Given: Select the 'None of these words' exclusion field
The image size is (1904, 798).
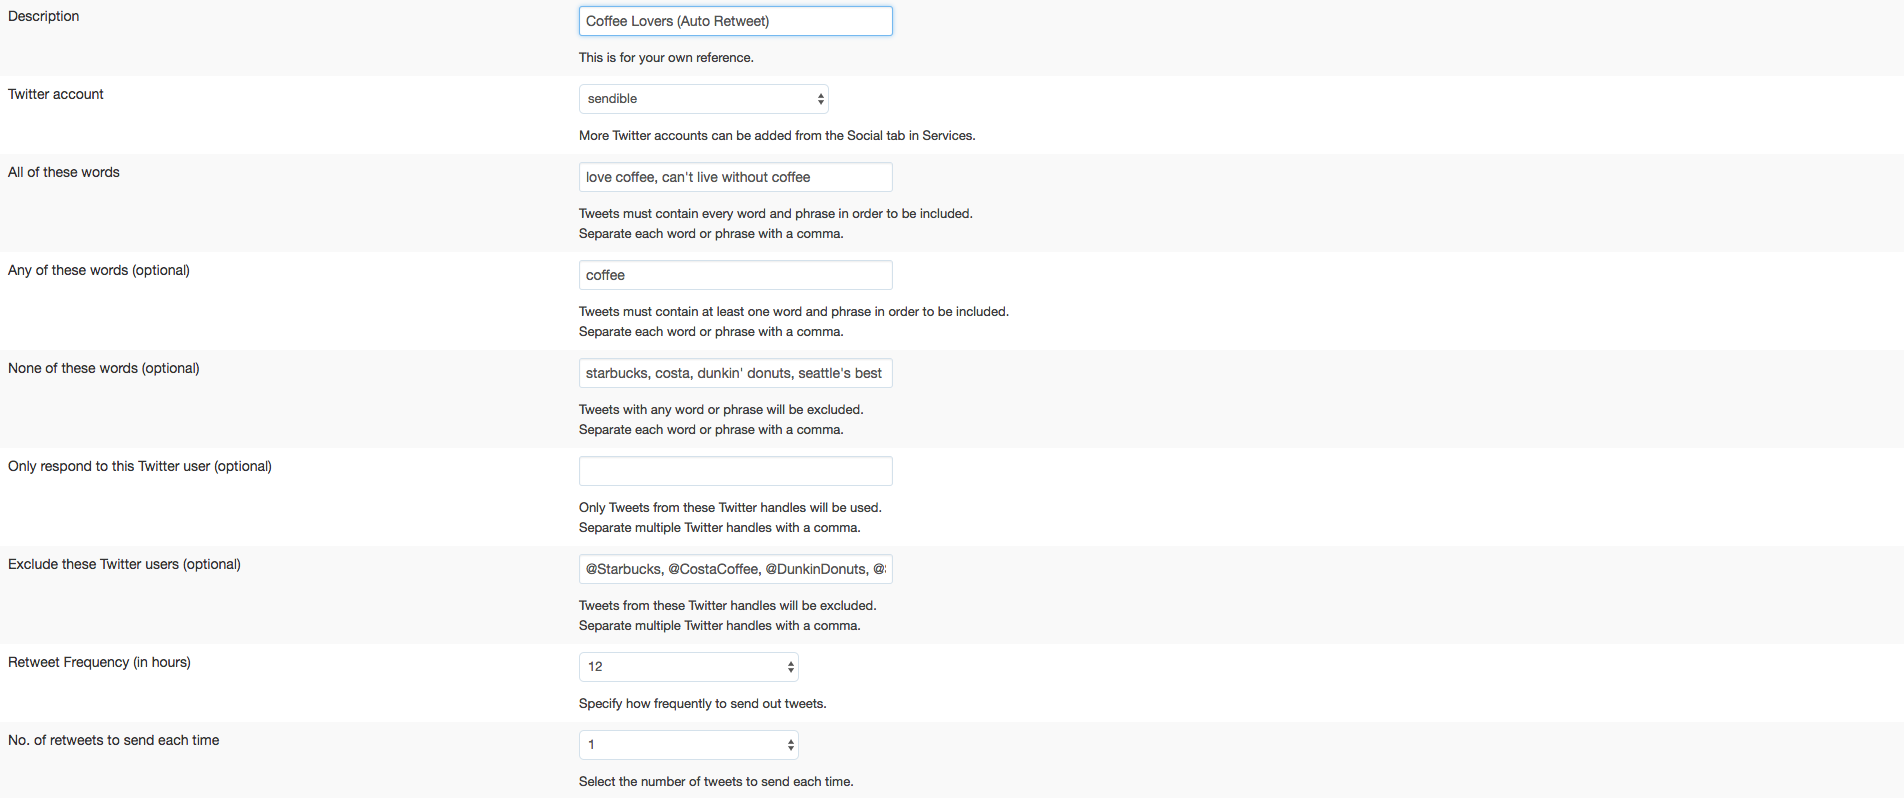Looking at the screenshot, I should point(735,373).
